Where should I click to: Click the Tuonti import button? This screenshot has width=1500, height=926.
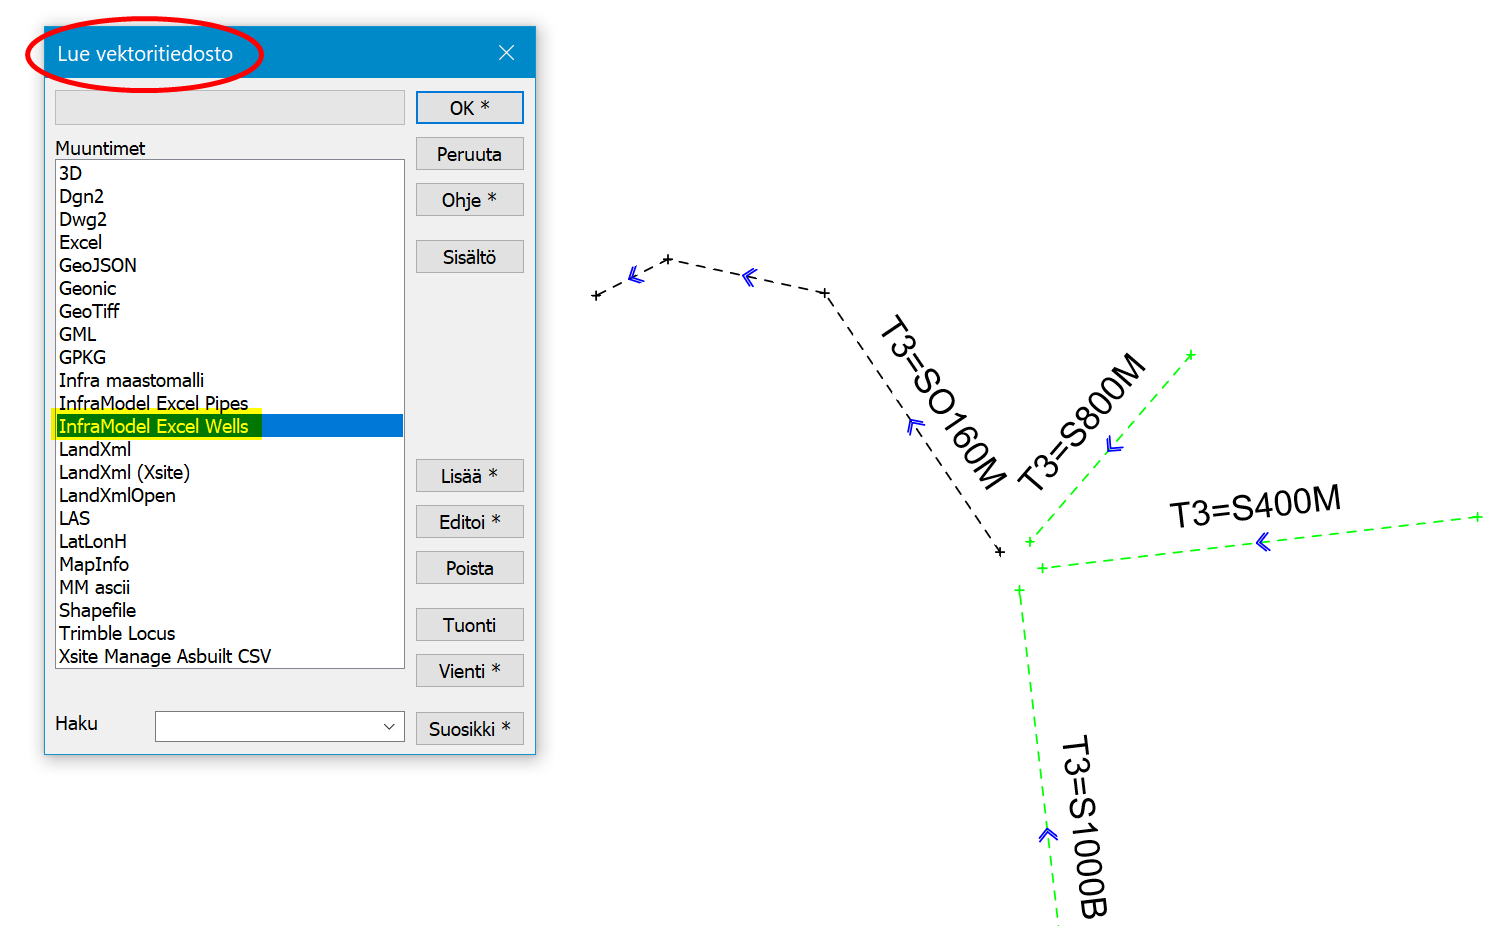pos(469,625)
